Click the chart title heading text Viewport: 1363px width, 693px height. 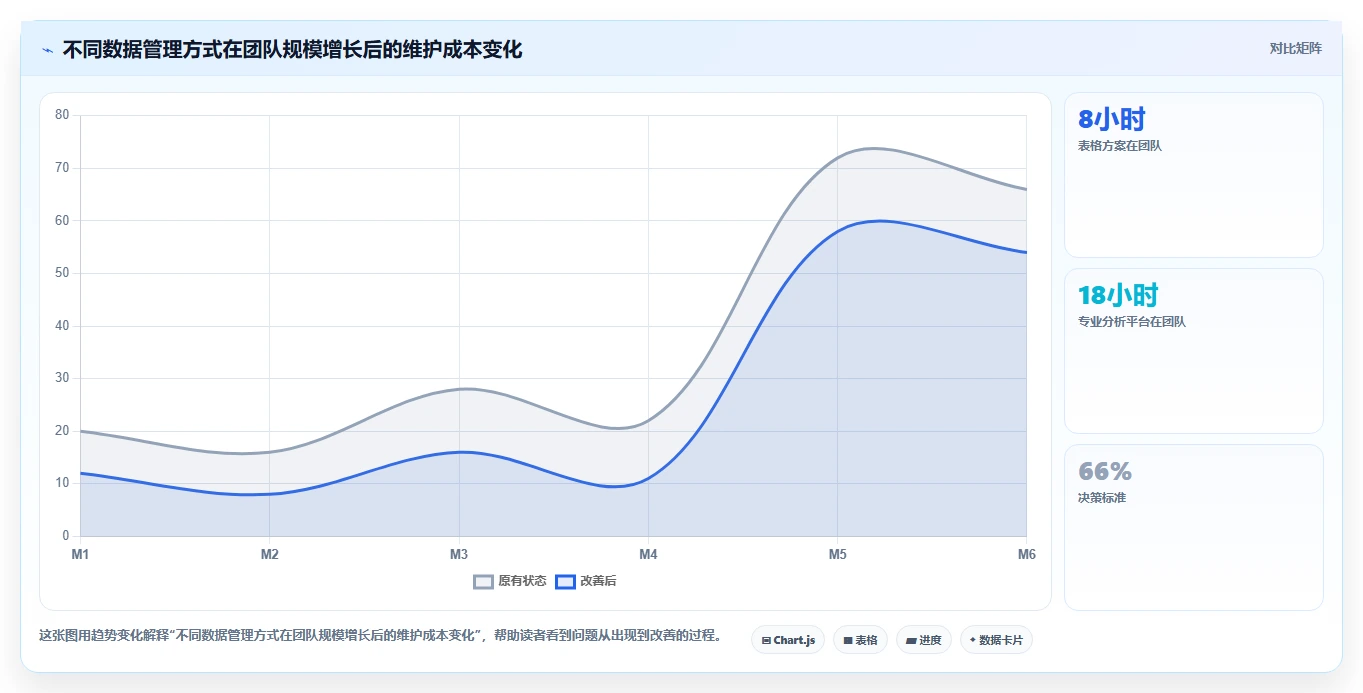(292, 49)
